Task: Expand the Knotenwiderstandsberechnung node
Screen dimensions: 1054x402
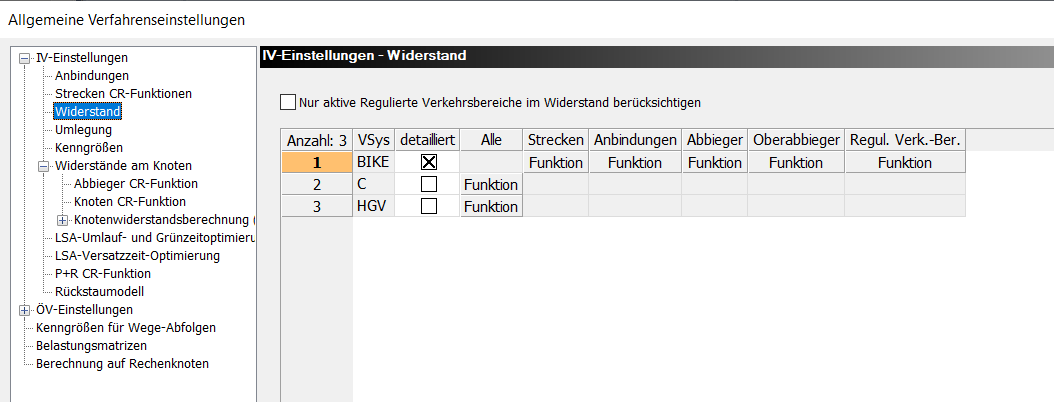Action: [x=63, y=220]
